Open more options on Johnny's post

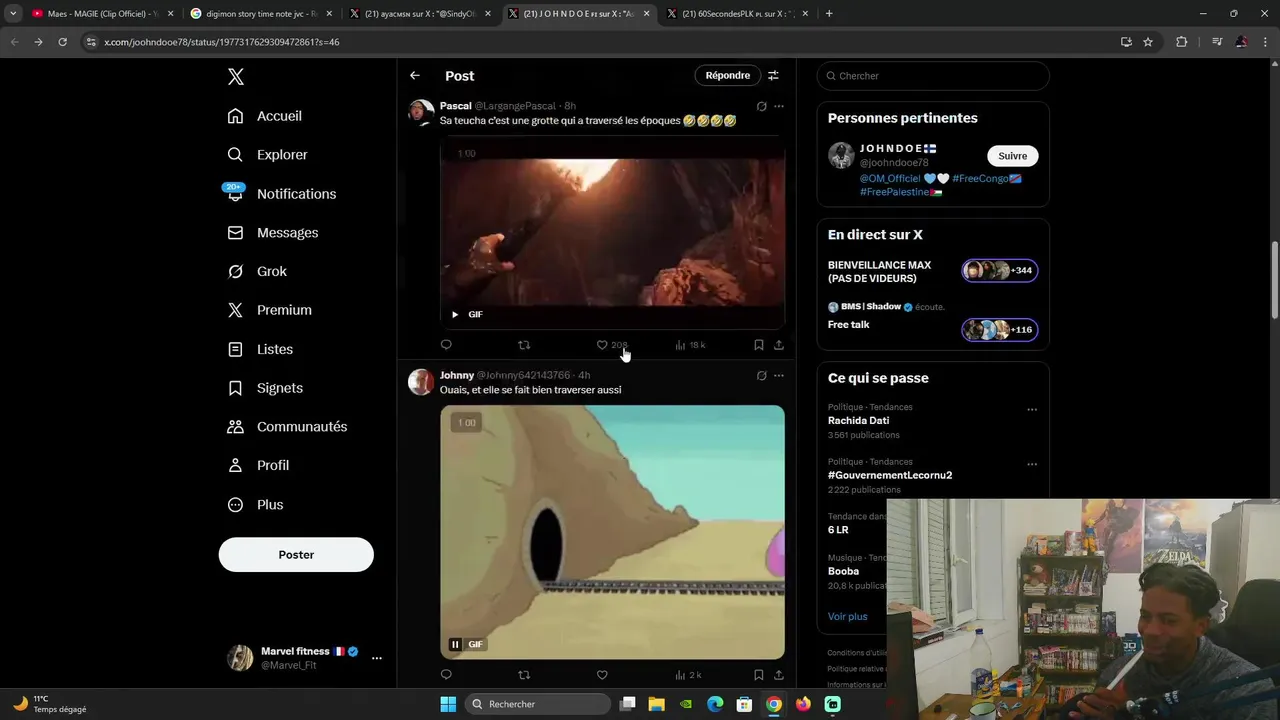click(x=779, y=376)
